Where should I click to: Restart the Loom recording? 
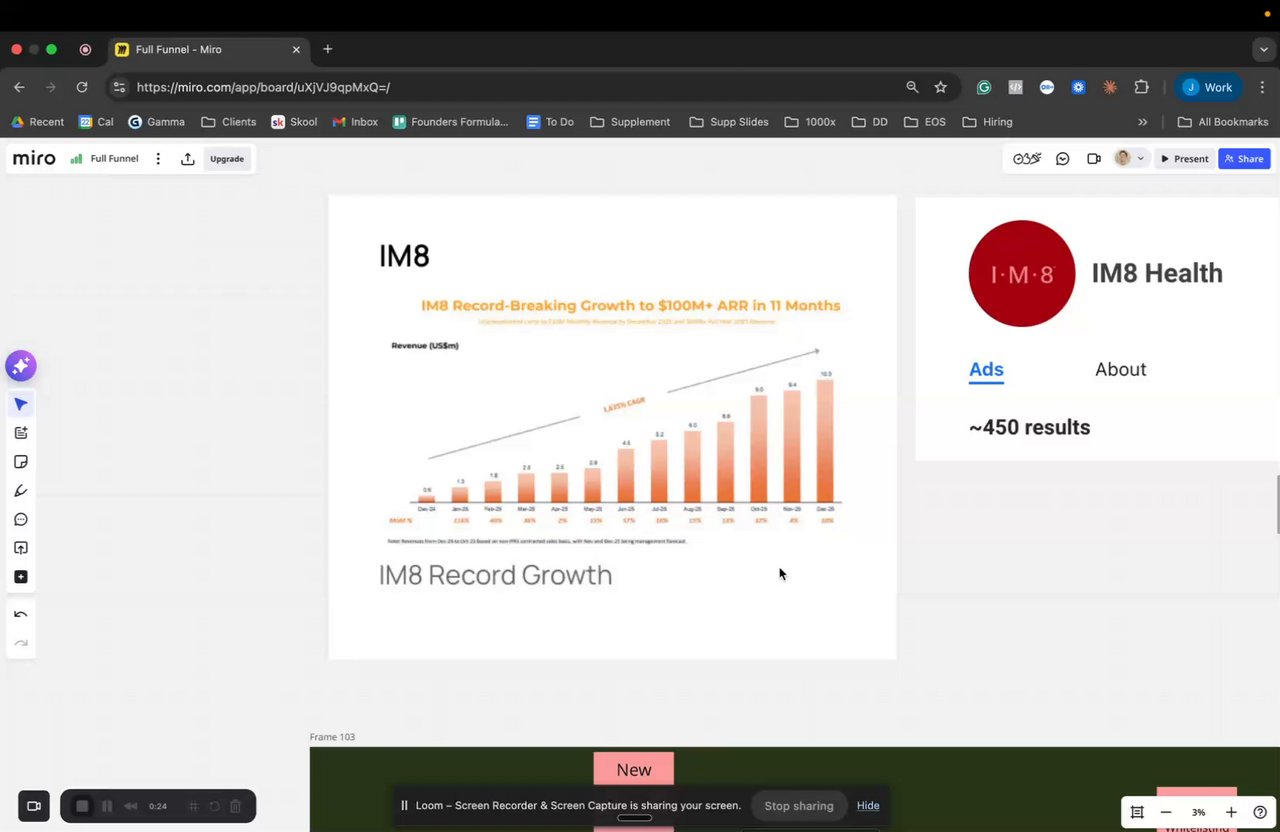[x=214, y=806]
